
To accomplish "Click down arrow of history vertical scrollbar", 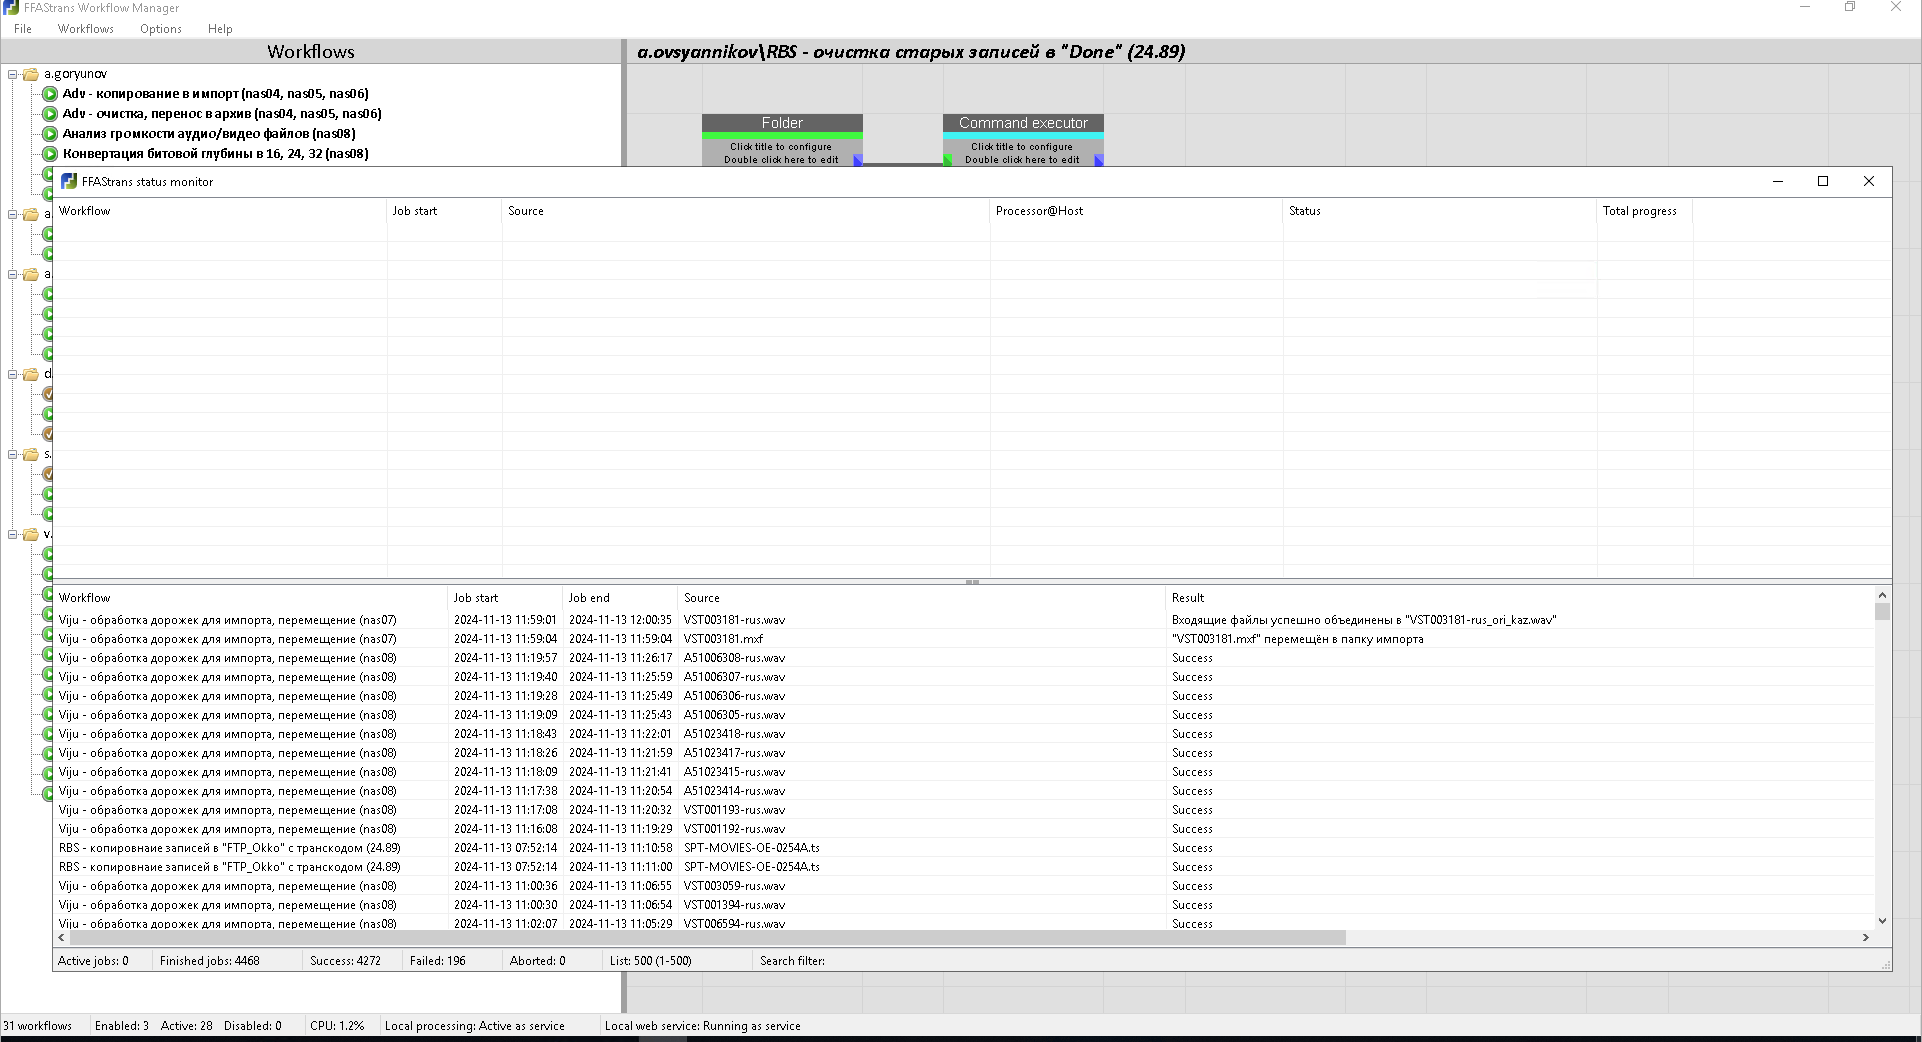I will (x=1883, y=921).
